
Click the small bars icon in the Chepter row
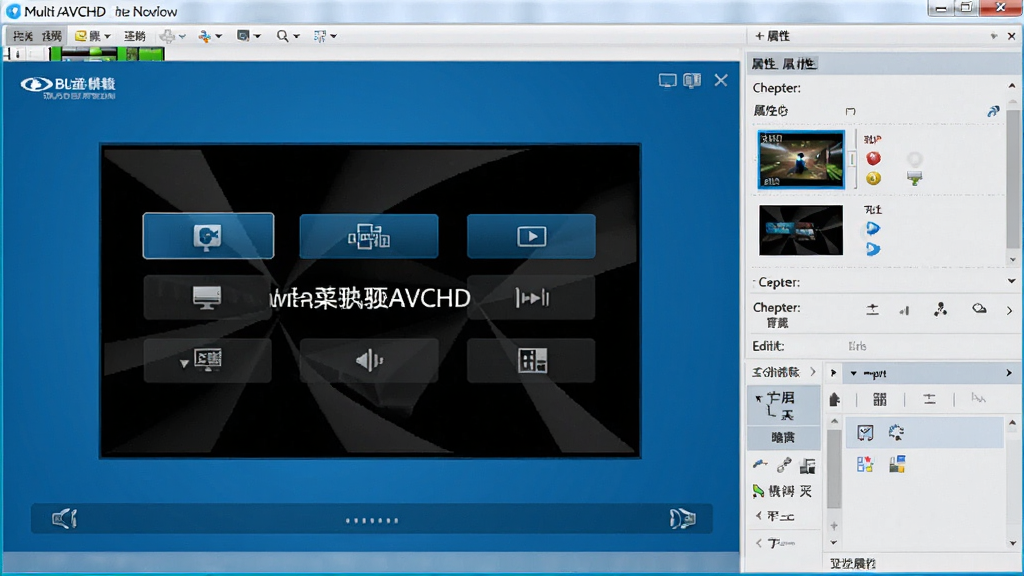(904, 311)
